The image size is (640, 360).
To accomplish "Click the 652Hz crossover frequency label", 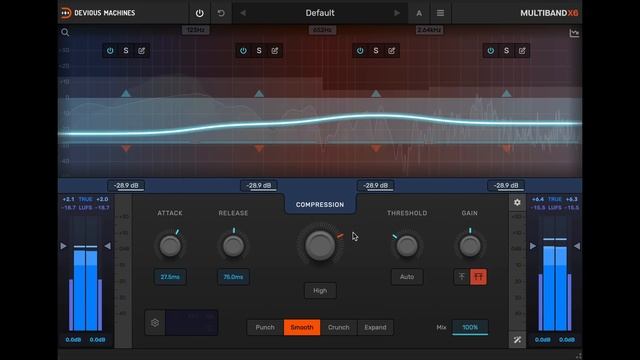I will pyautogui.click(x=322, y=30).
